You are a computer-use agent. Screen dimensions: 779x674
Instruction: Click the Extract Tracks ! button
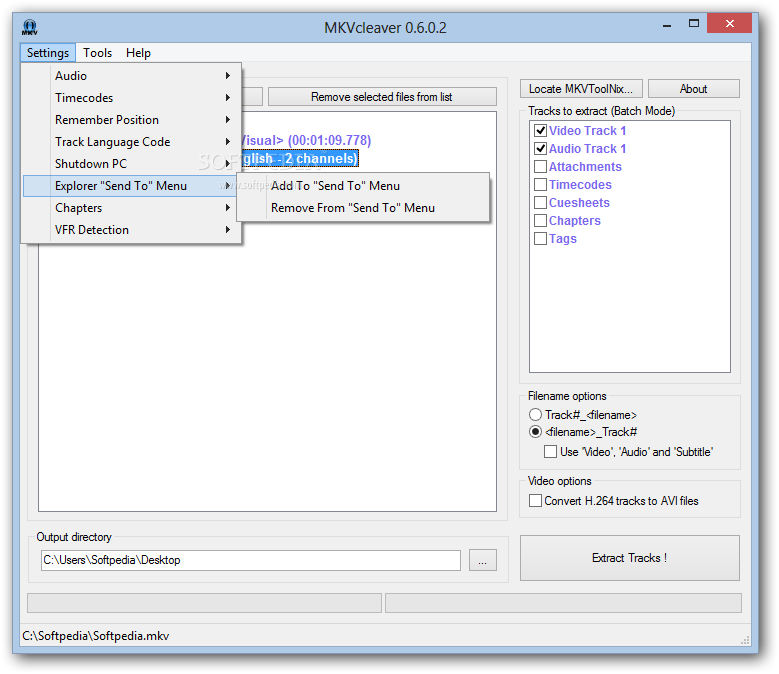click(x=629, y=558)
